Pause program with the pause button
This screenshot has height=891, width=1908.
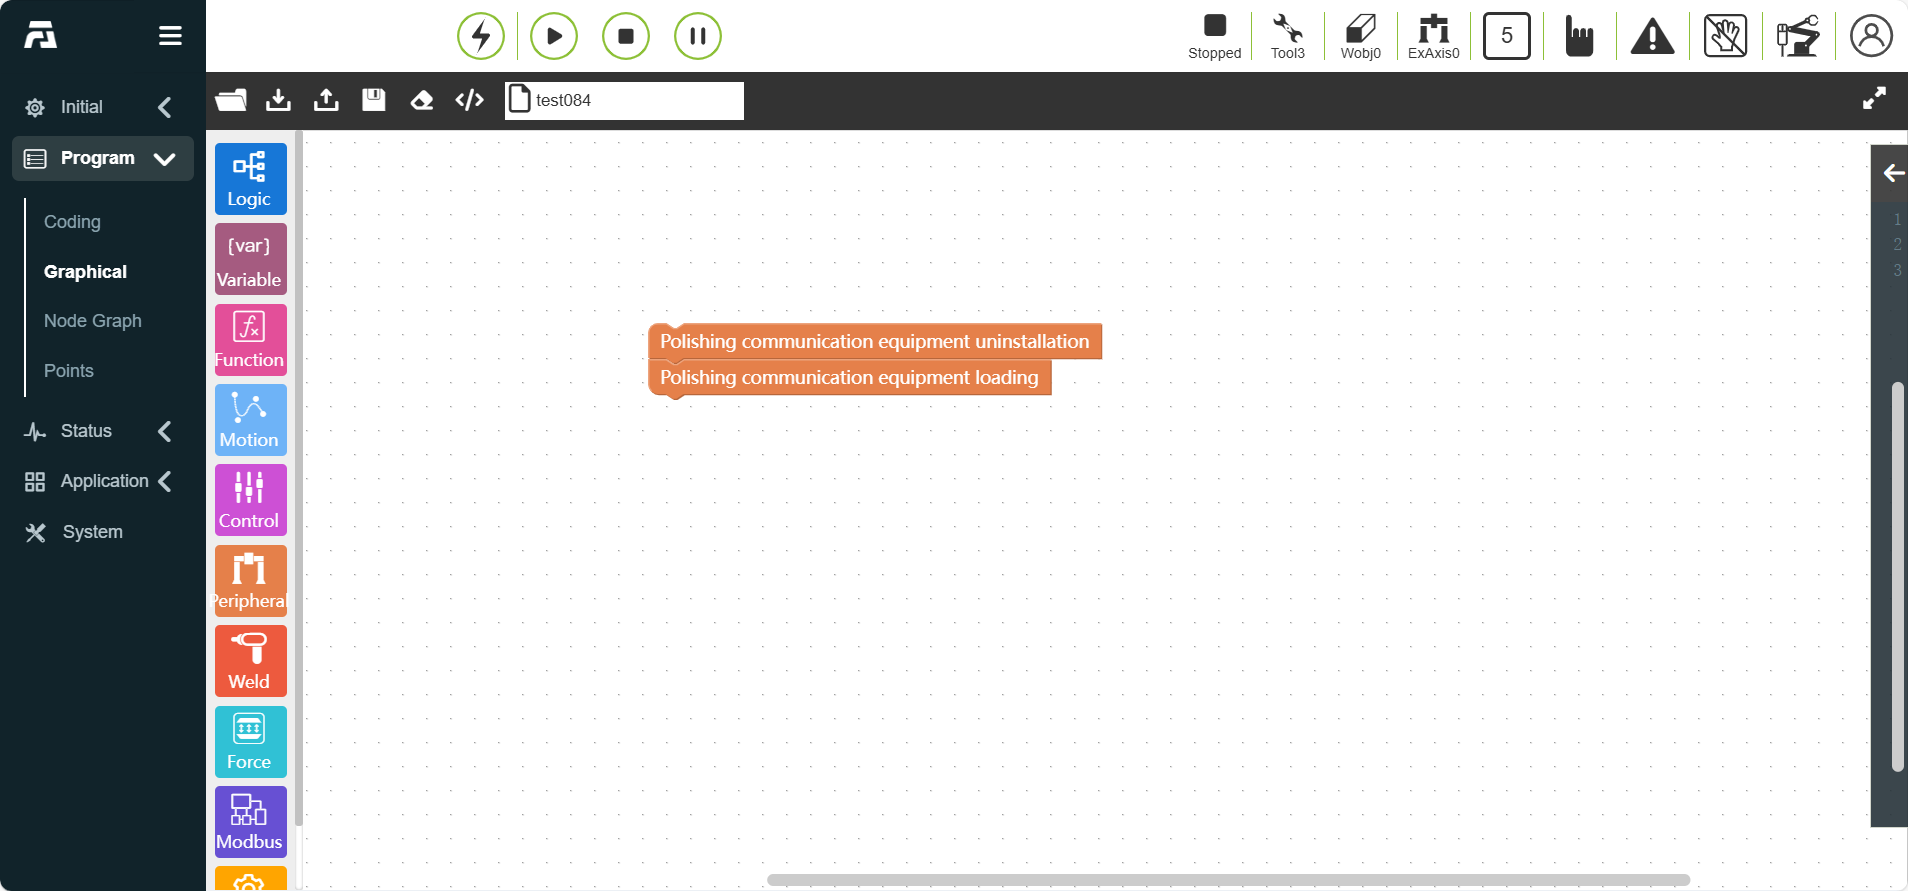698,36
